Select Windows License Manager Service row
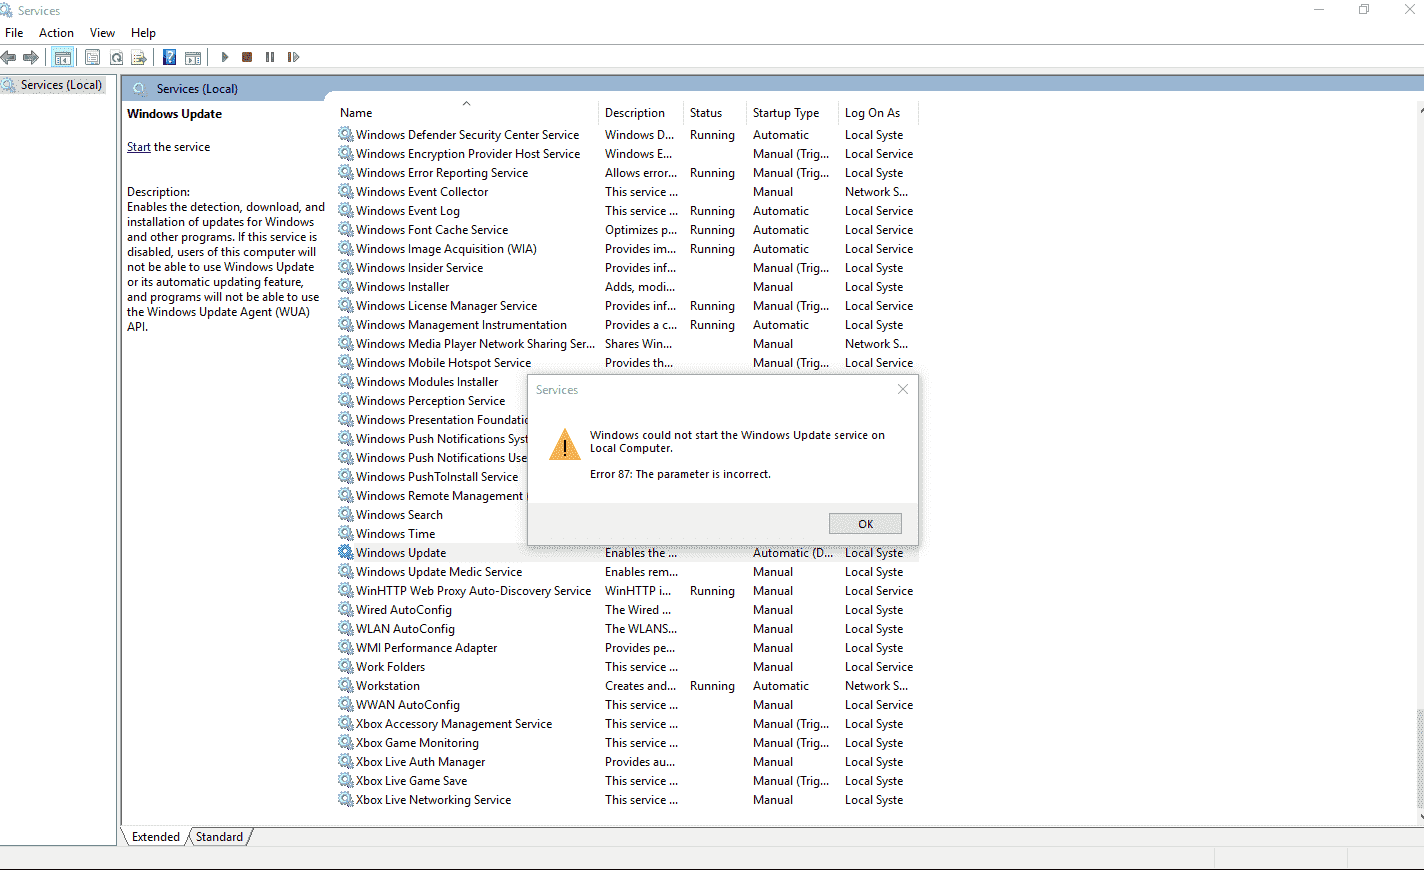Screen dimensions: 1424x870 (627, 306)
